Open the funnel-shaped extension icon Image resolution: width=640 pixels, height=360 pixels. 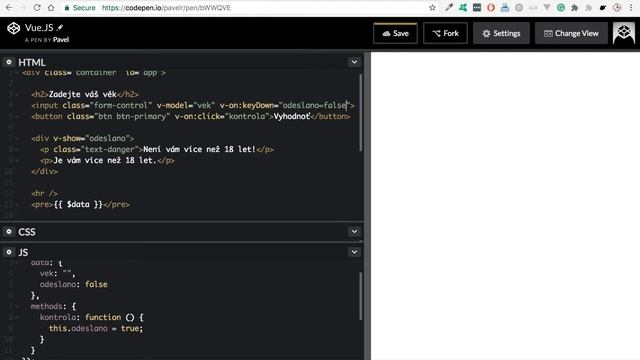[547, 7]
